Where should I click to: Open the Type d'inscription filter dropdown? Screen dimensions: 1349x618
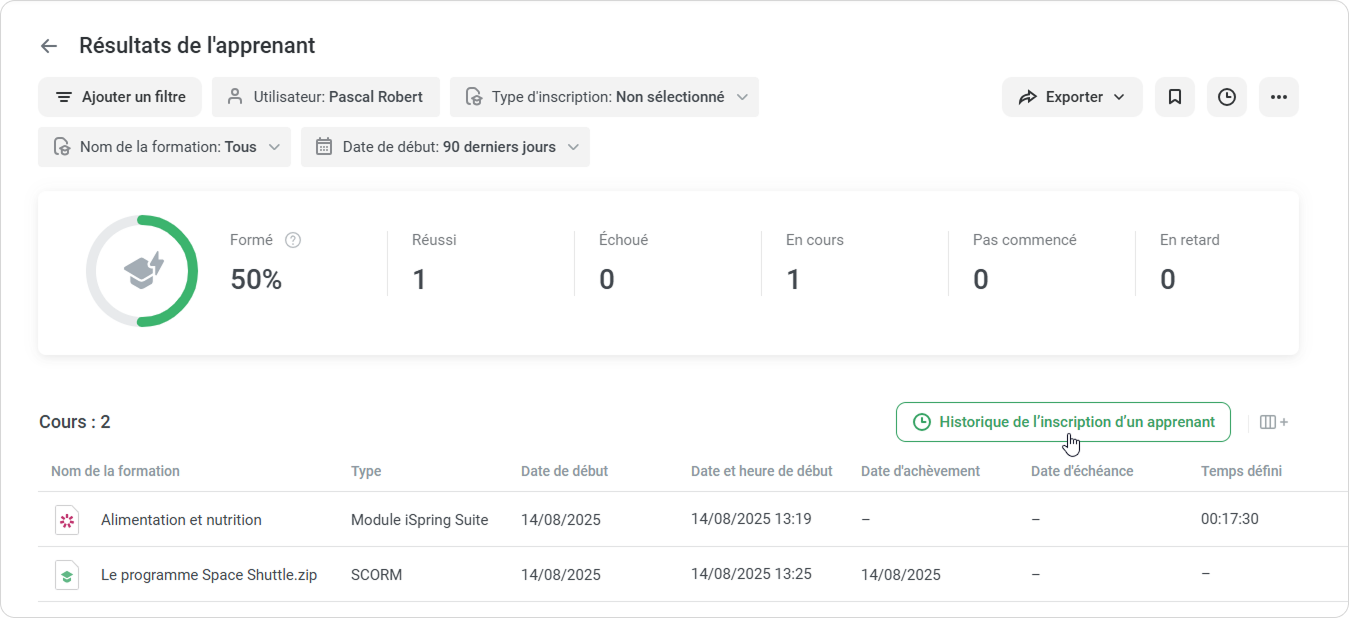pos(604,97)
